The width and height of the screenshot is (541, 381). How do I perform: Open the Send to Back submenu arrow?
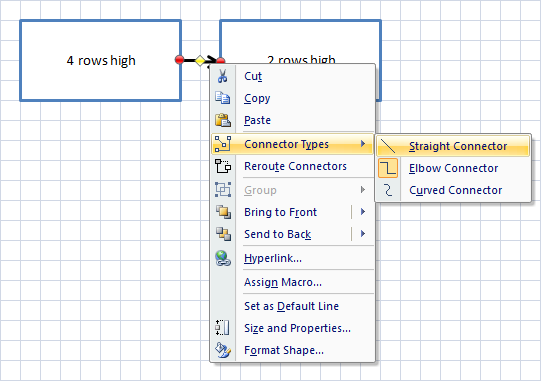[363, 234]
